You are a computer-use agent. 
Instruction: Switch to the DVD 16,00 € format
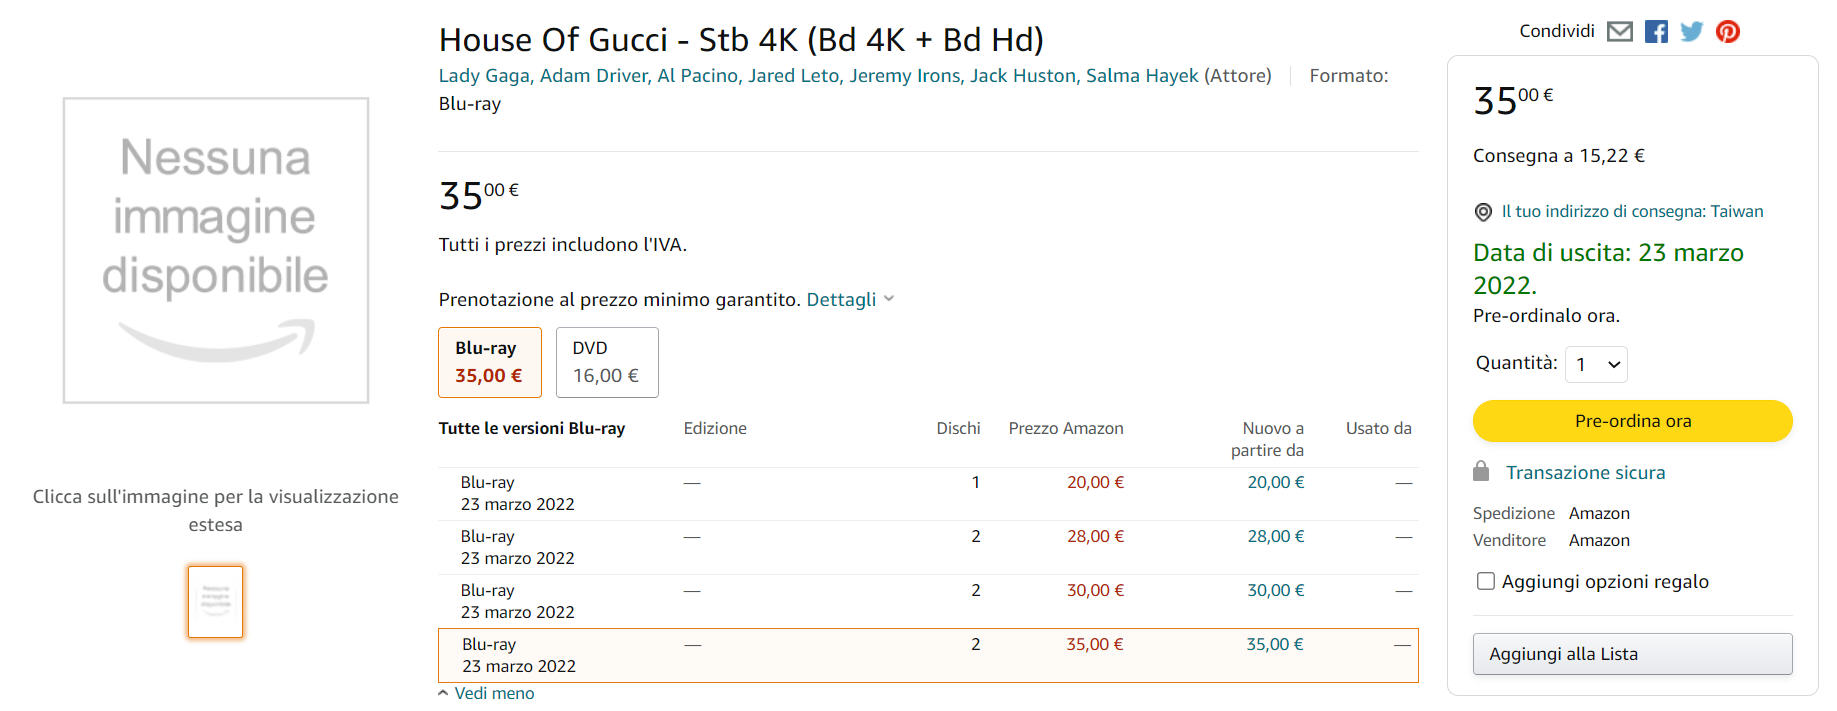tap(606, 362)
